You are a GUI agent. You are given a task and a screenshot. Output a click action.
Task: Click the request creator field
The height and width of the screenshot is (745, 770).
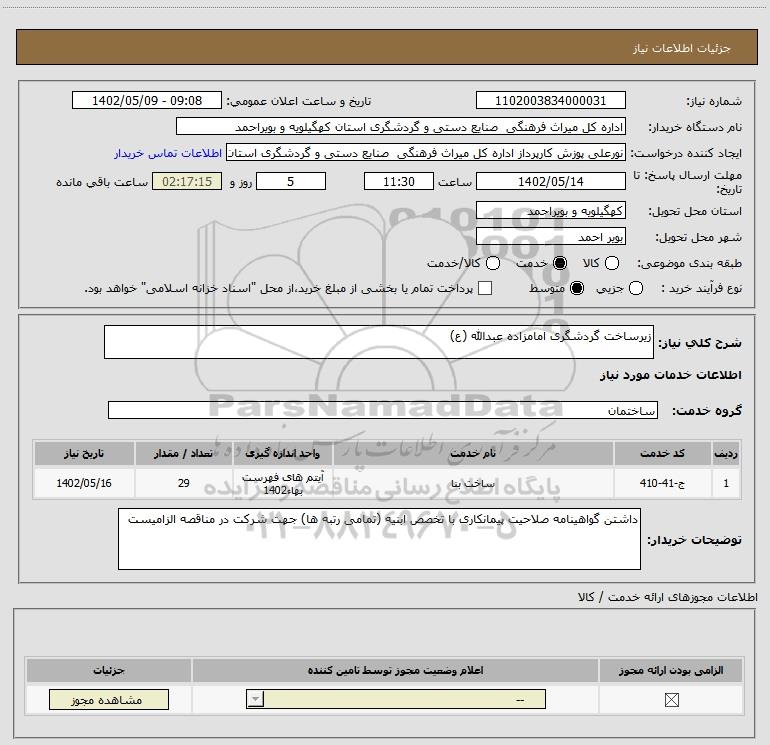click(426, 153)
